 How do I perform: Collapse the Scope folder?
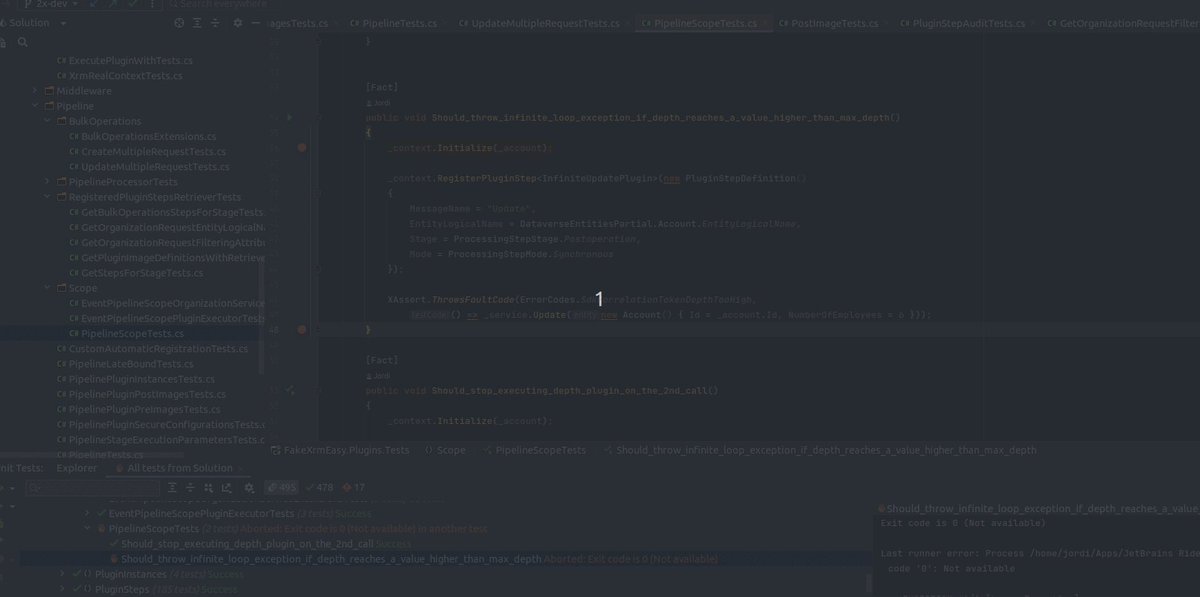48,288
